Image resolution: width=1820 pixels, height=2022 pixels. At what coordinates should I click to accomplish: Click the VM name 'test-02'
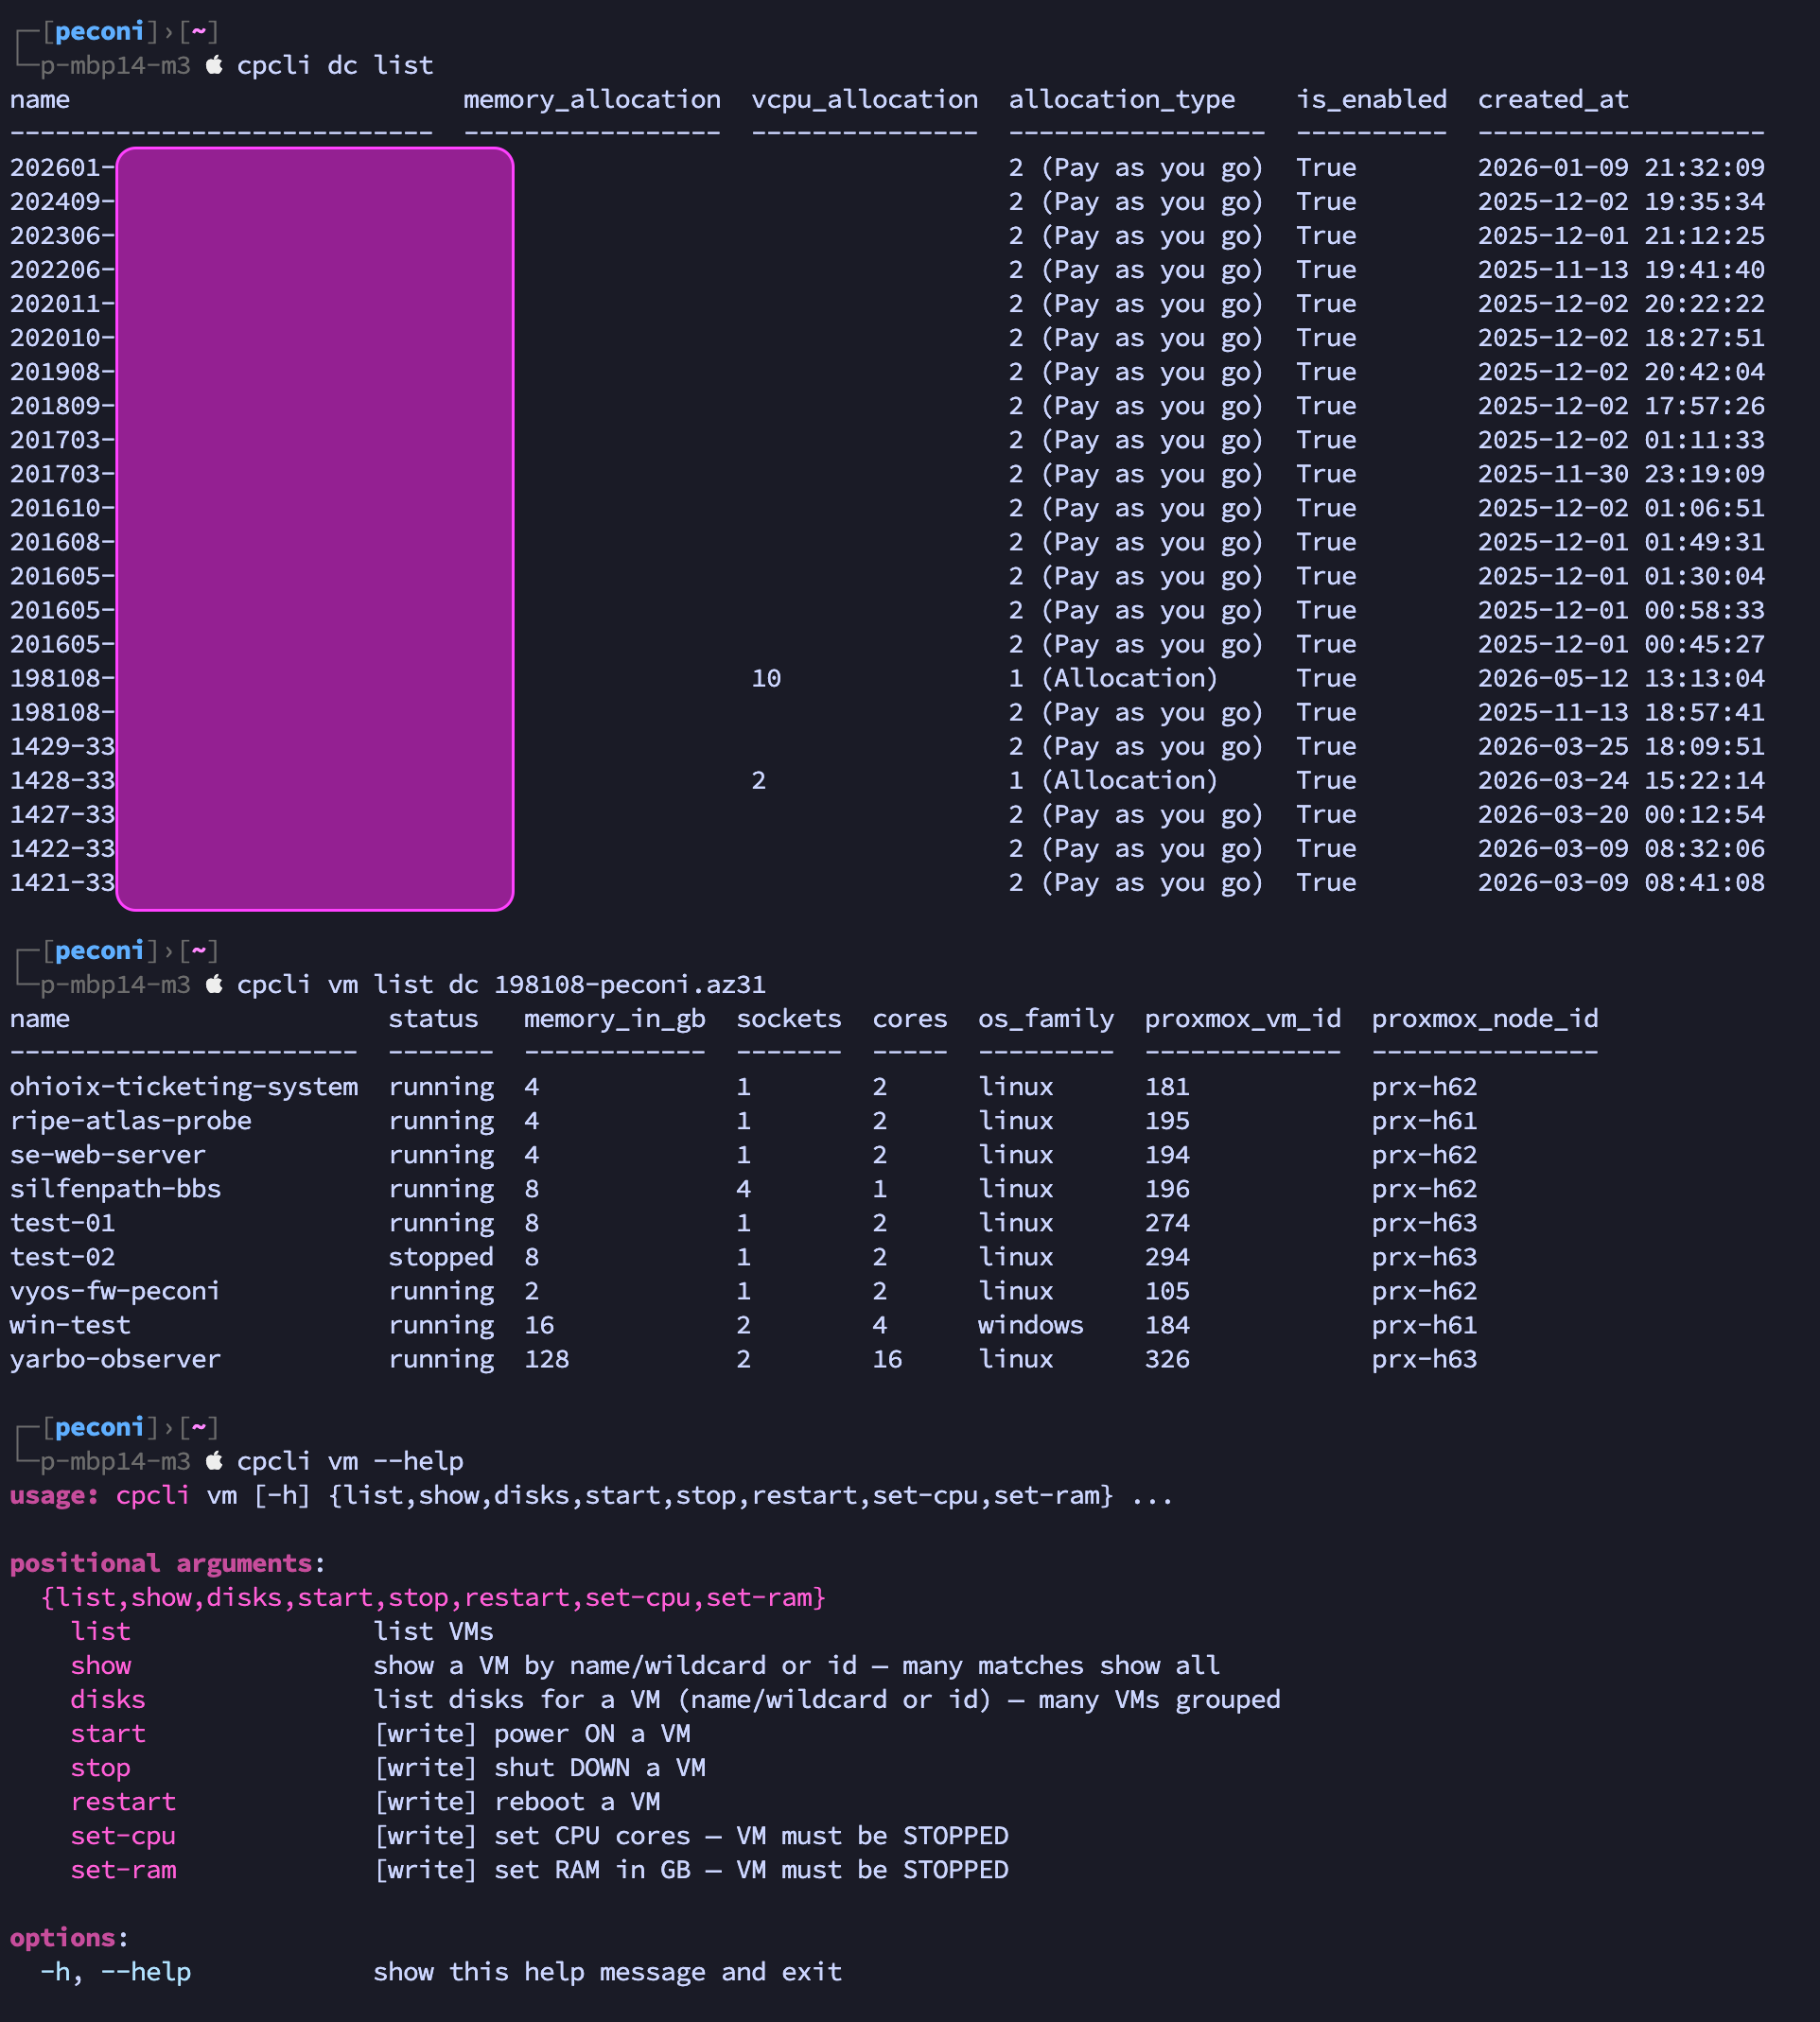tap(63, 1256)
